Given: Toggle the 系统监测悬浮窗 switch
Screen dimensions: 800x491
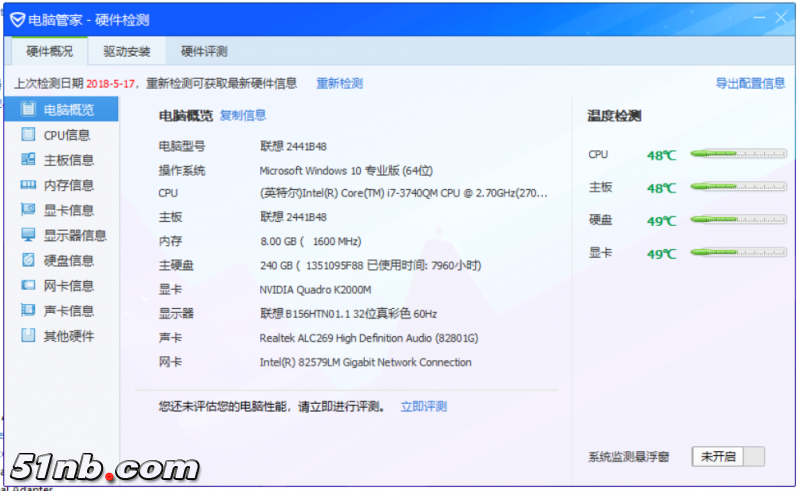Looking at the screenshot, I should click(728, 456).
